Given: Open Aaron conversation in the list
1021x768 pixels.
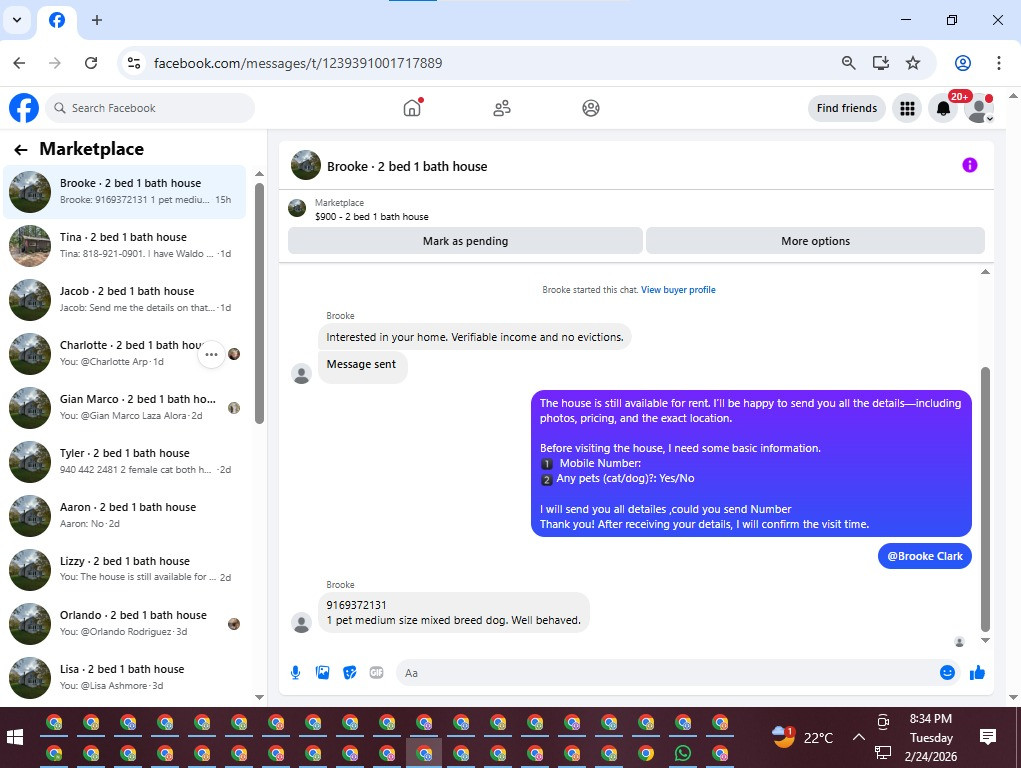Looking at the screenshot, I should pos(124,515).
